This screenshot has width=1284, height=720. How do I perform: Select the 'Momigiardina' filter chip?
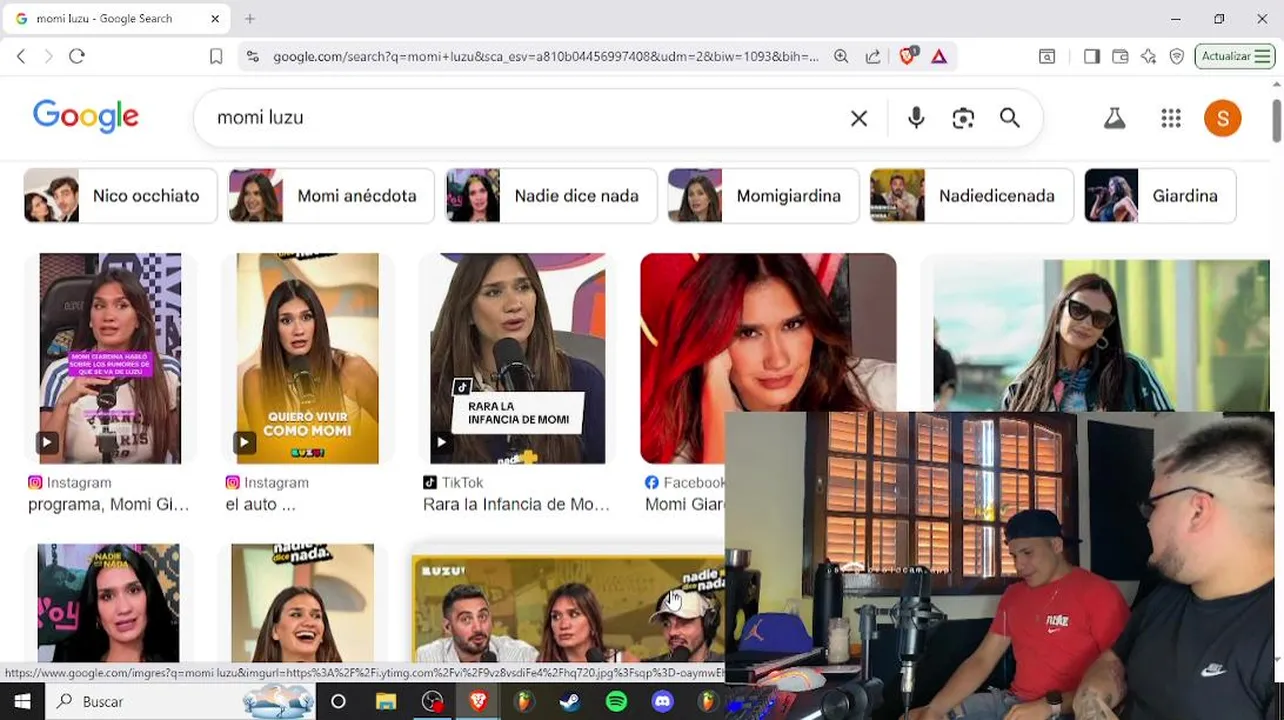click(763, 196)
